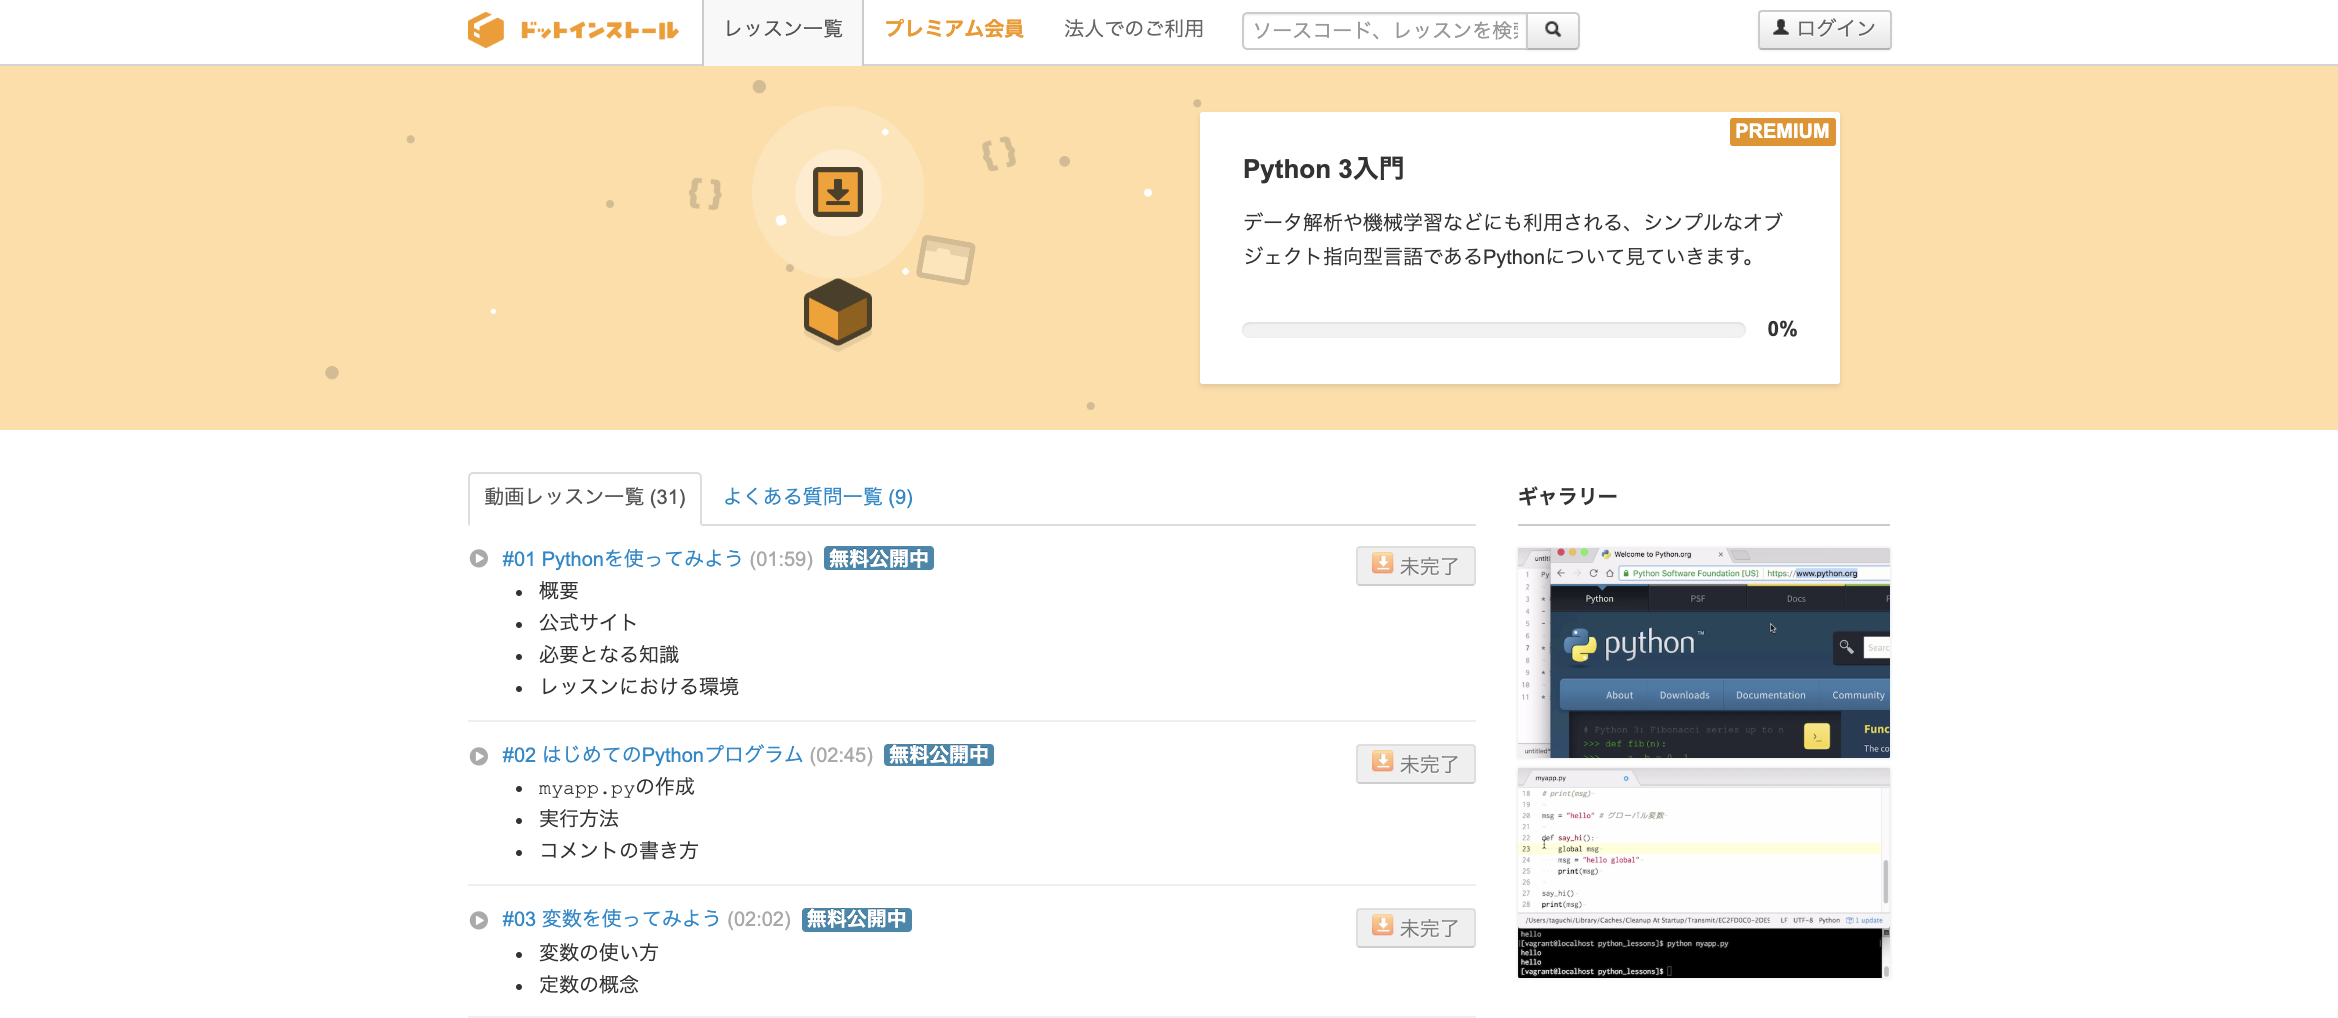Click the ログイン button
The image size is (2338, 1018).
pos(1825,29)
